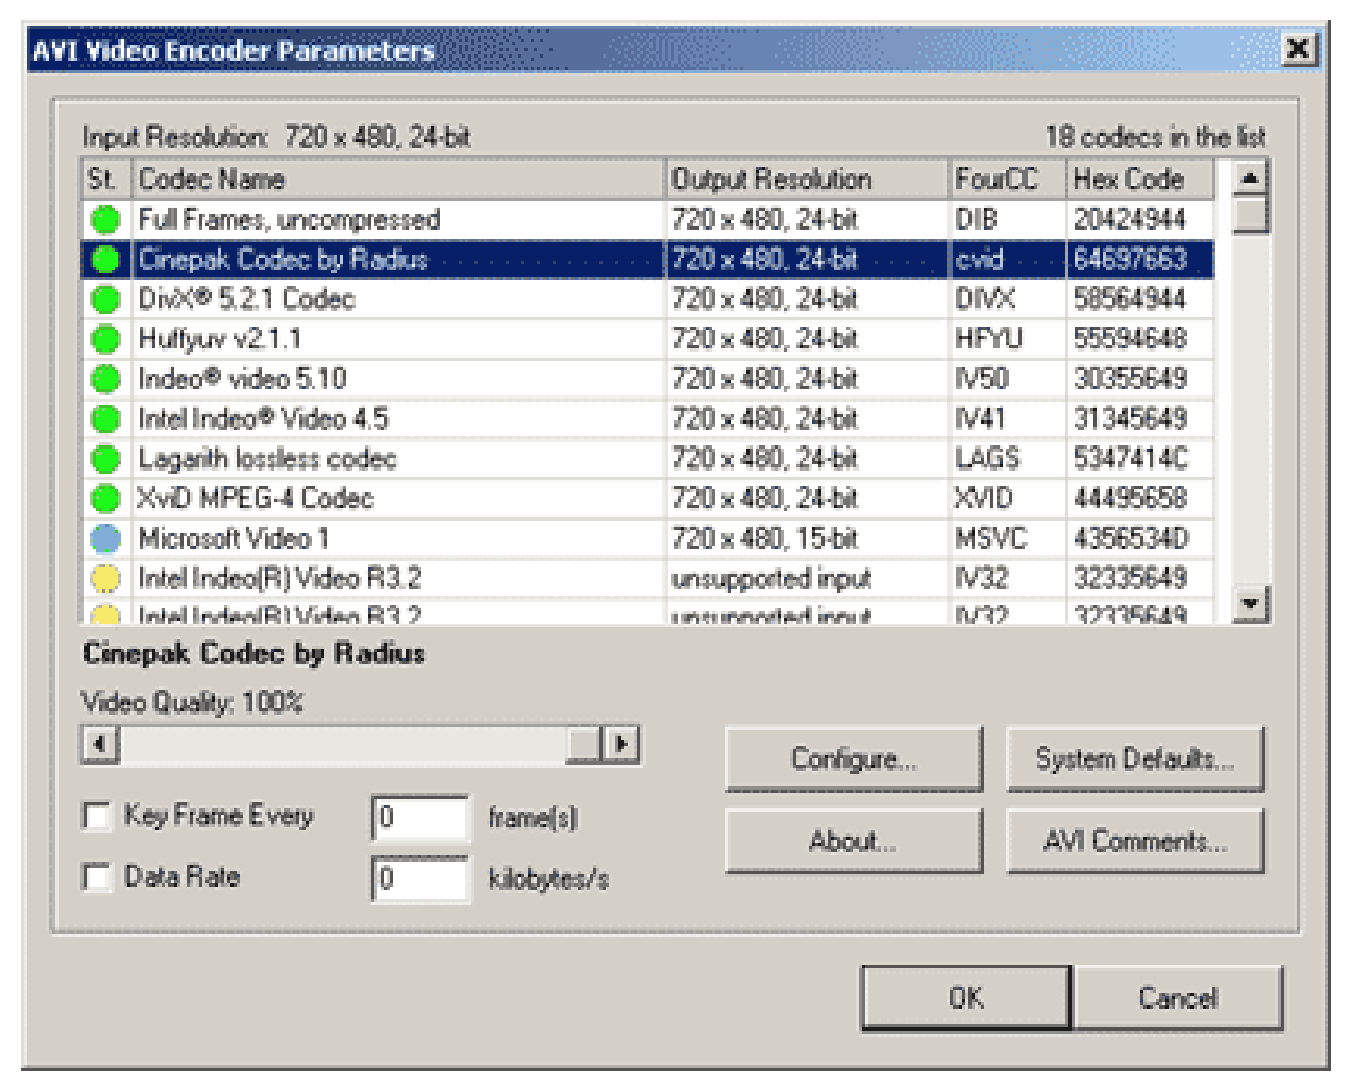Select the "Microsoft Video 1" codec name
The height and width of the screenshot is (1092, 1352).
(x=233, y=538)
